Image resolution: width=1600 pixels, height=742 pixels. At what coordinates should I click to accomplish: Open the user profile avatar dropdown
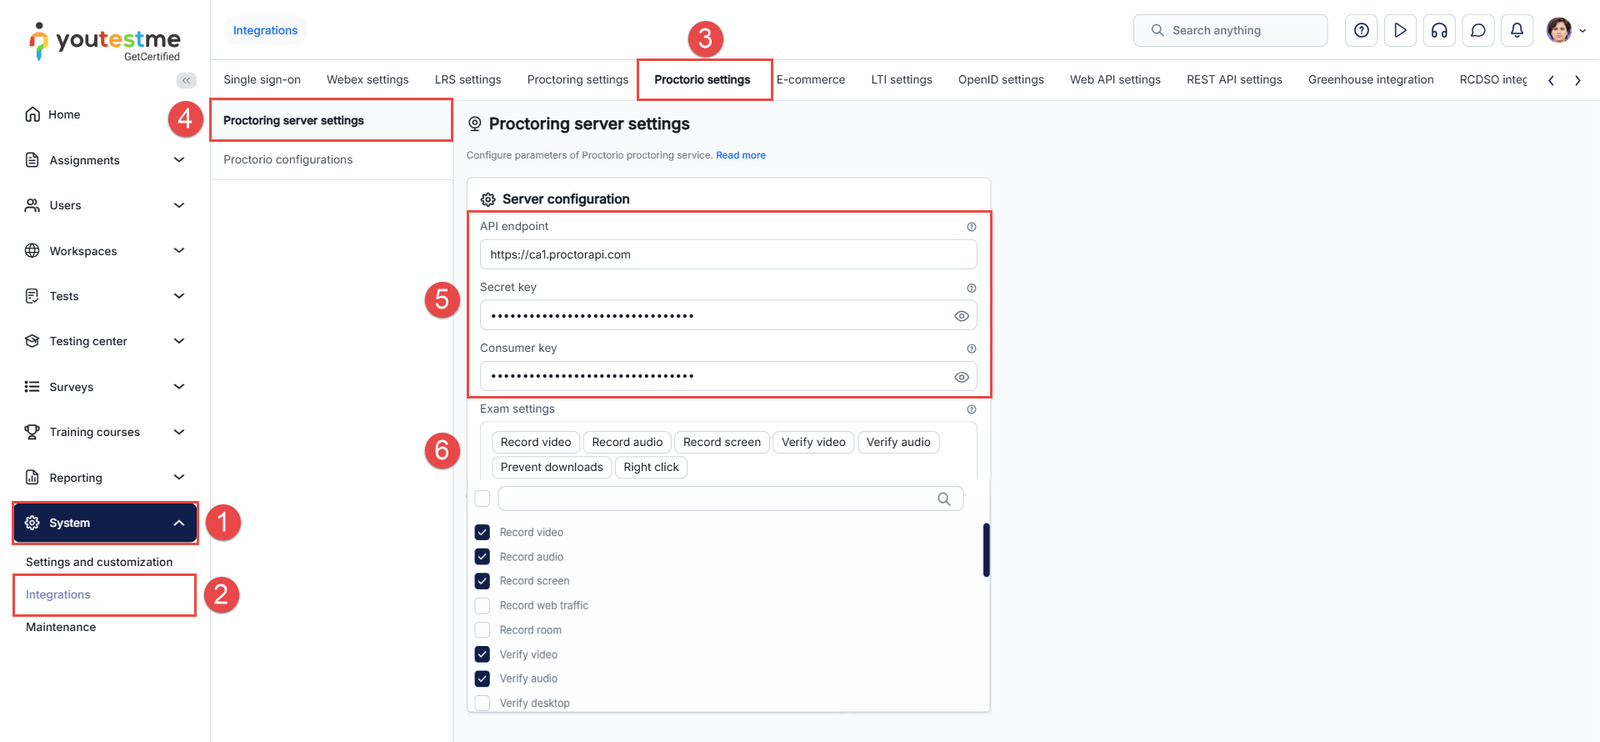tap(1565, 31)
